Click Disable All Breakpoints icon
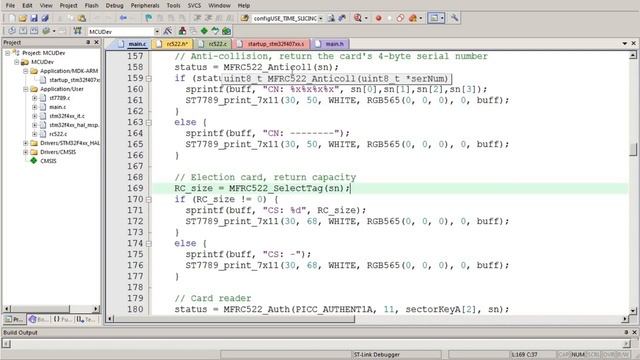This screenshot has height=360, width=640. tap(400, 18)
